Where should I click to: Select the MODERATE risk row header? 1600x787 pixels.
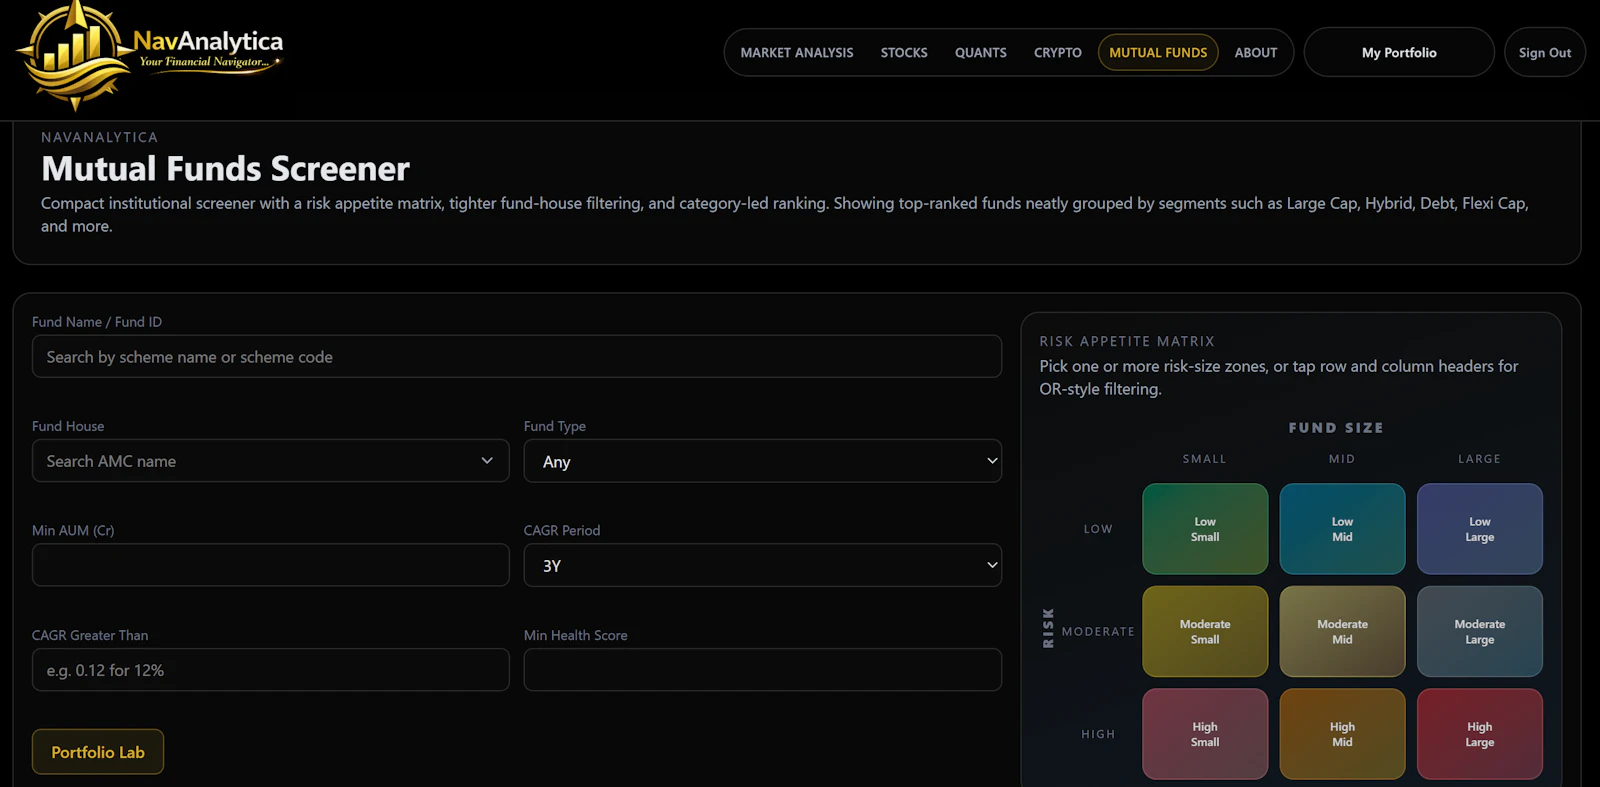tap(1098, 632)
